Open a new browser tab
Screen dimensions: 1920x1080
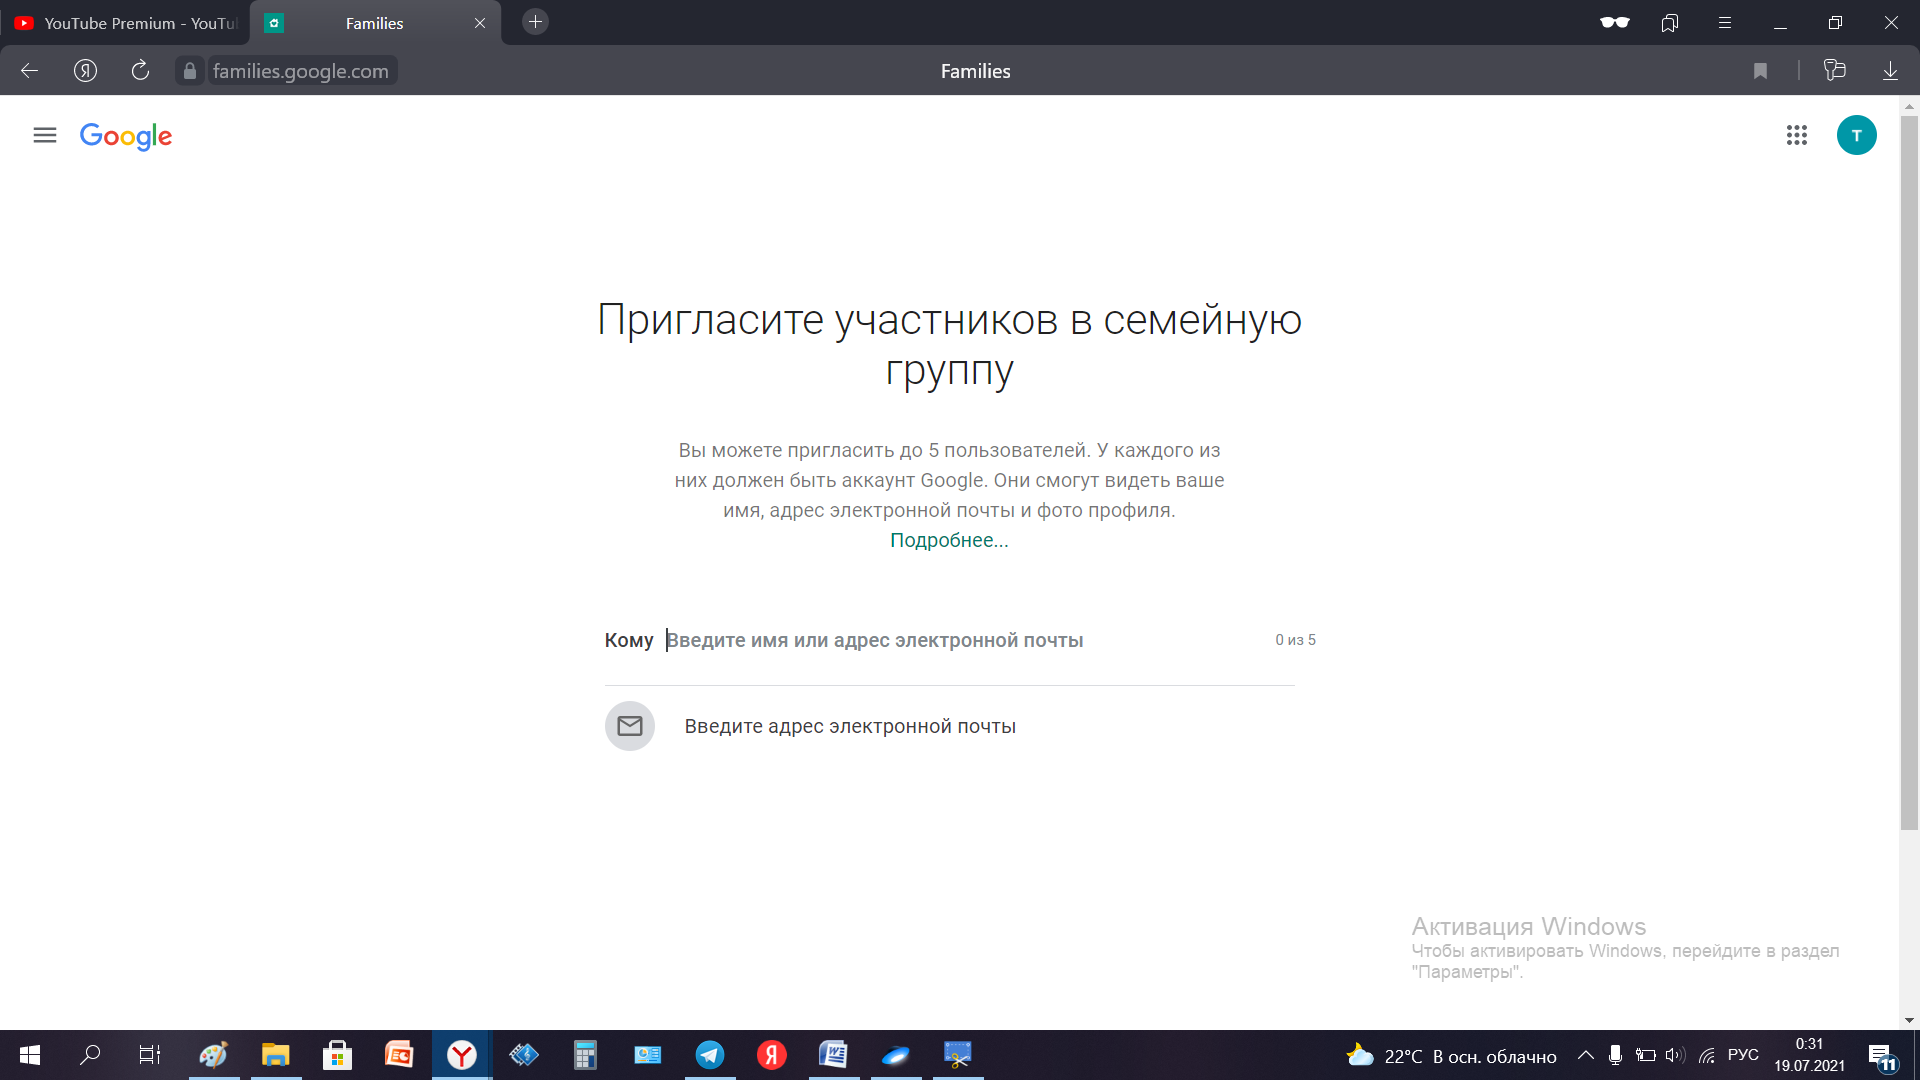click(x=536, y=22)
